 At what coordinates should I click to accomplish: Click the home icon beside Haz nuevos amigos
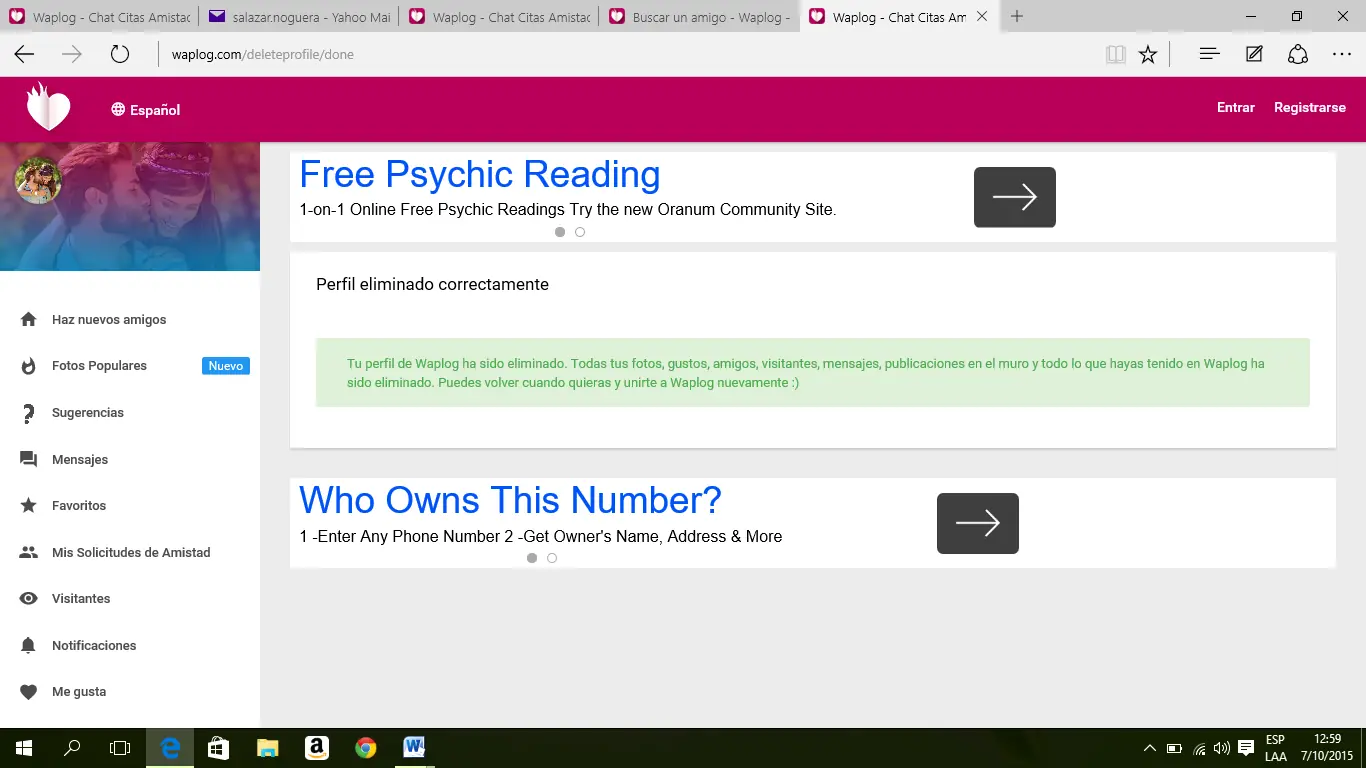tap(29, 320)
